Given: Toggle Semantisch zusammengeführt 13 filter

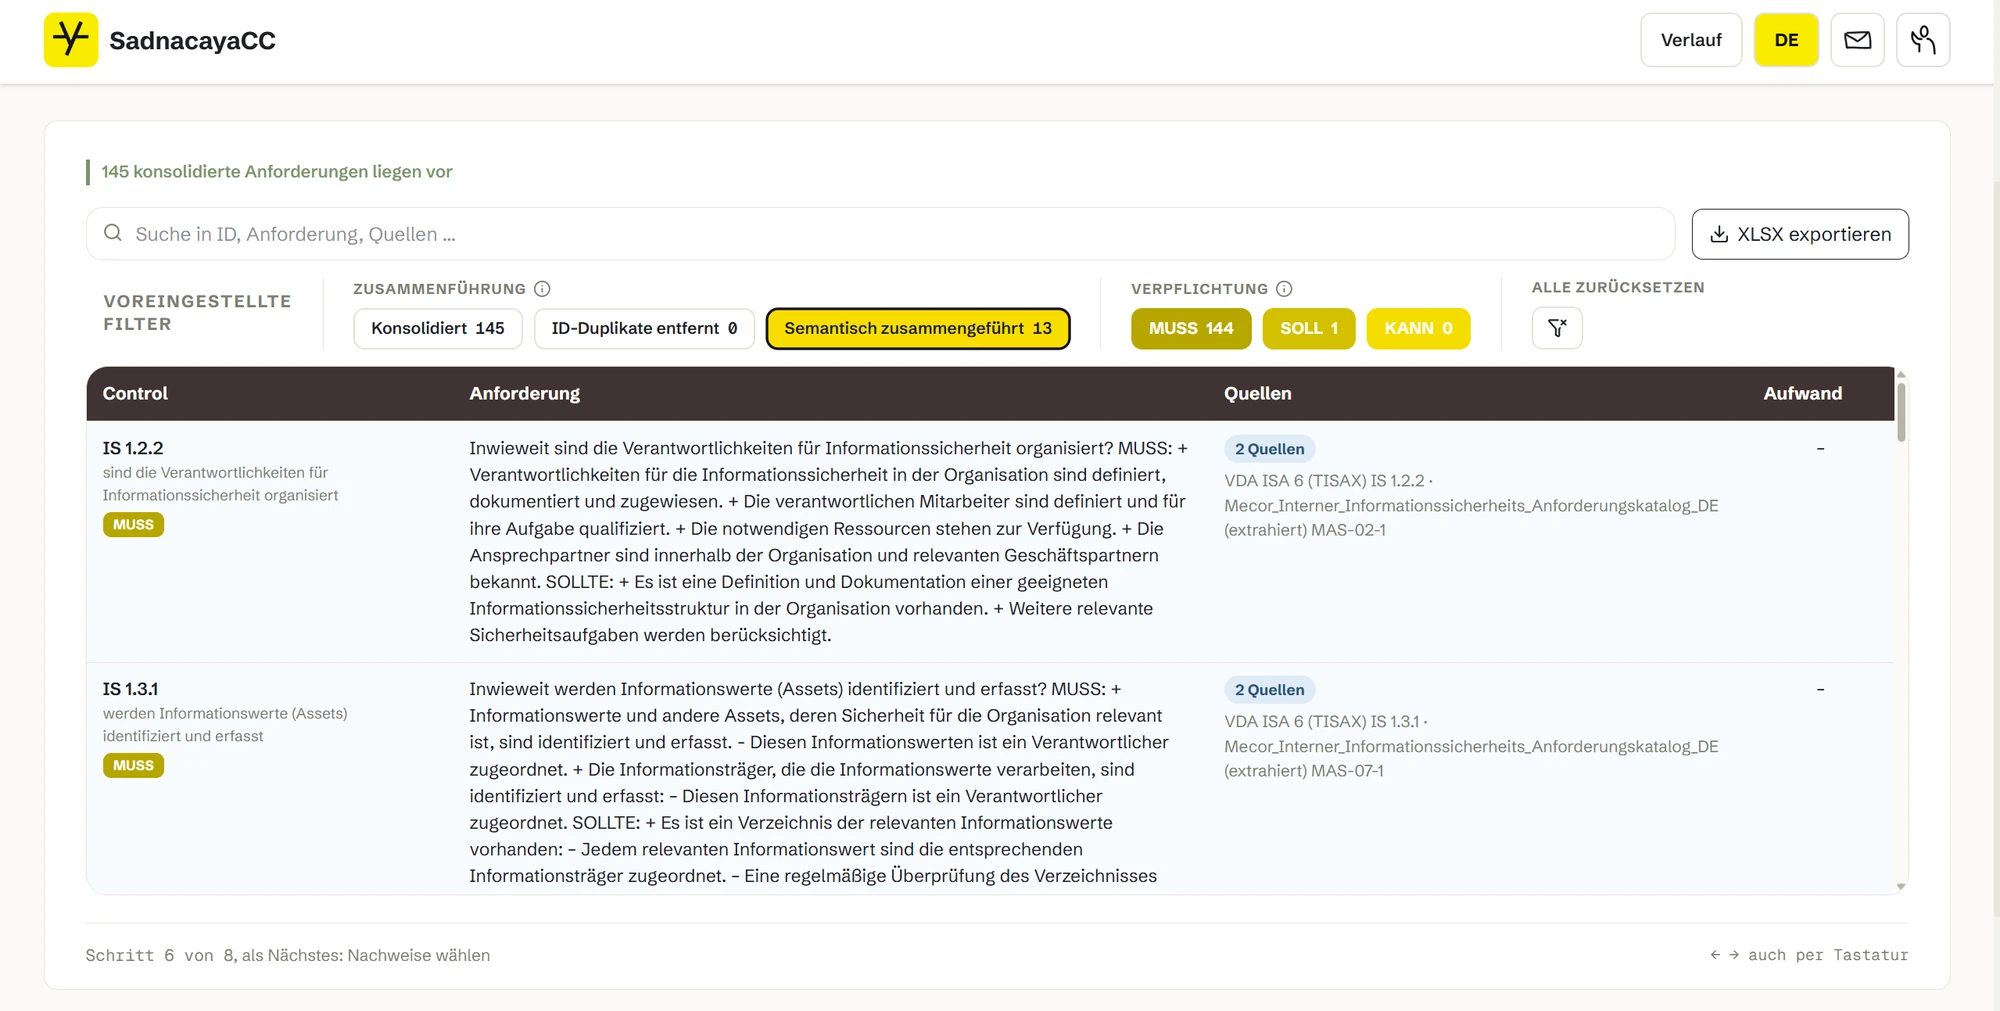Looking at the screenshot, I should tap(918, 328).
